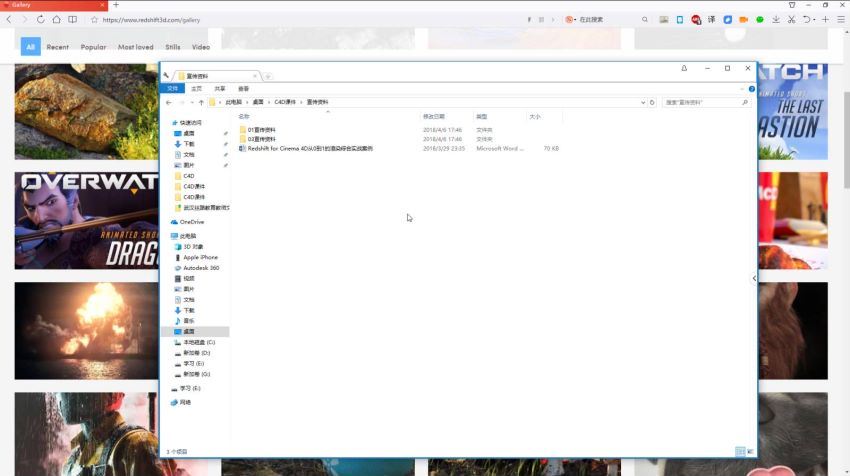The height and width of the screenshot is (476, 850).
Task: Open OneDrive in the navigation pane
Action: tap(192, 222)
